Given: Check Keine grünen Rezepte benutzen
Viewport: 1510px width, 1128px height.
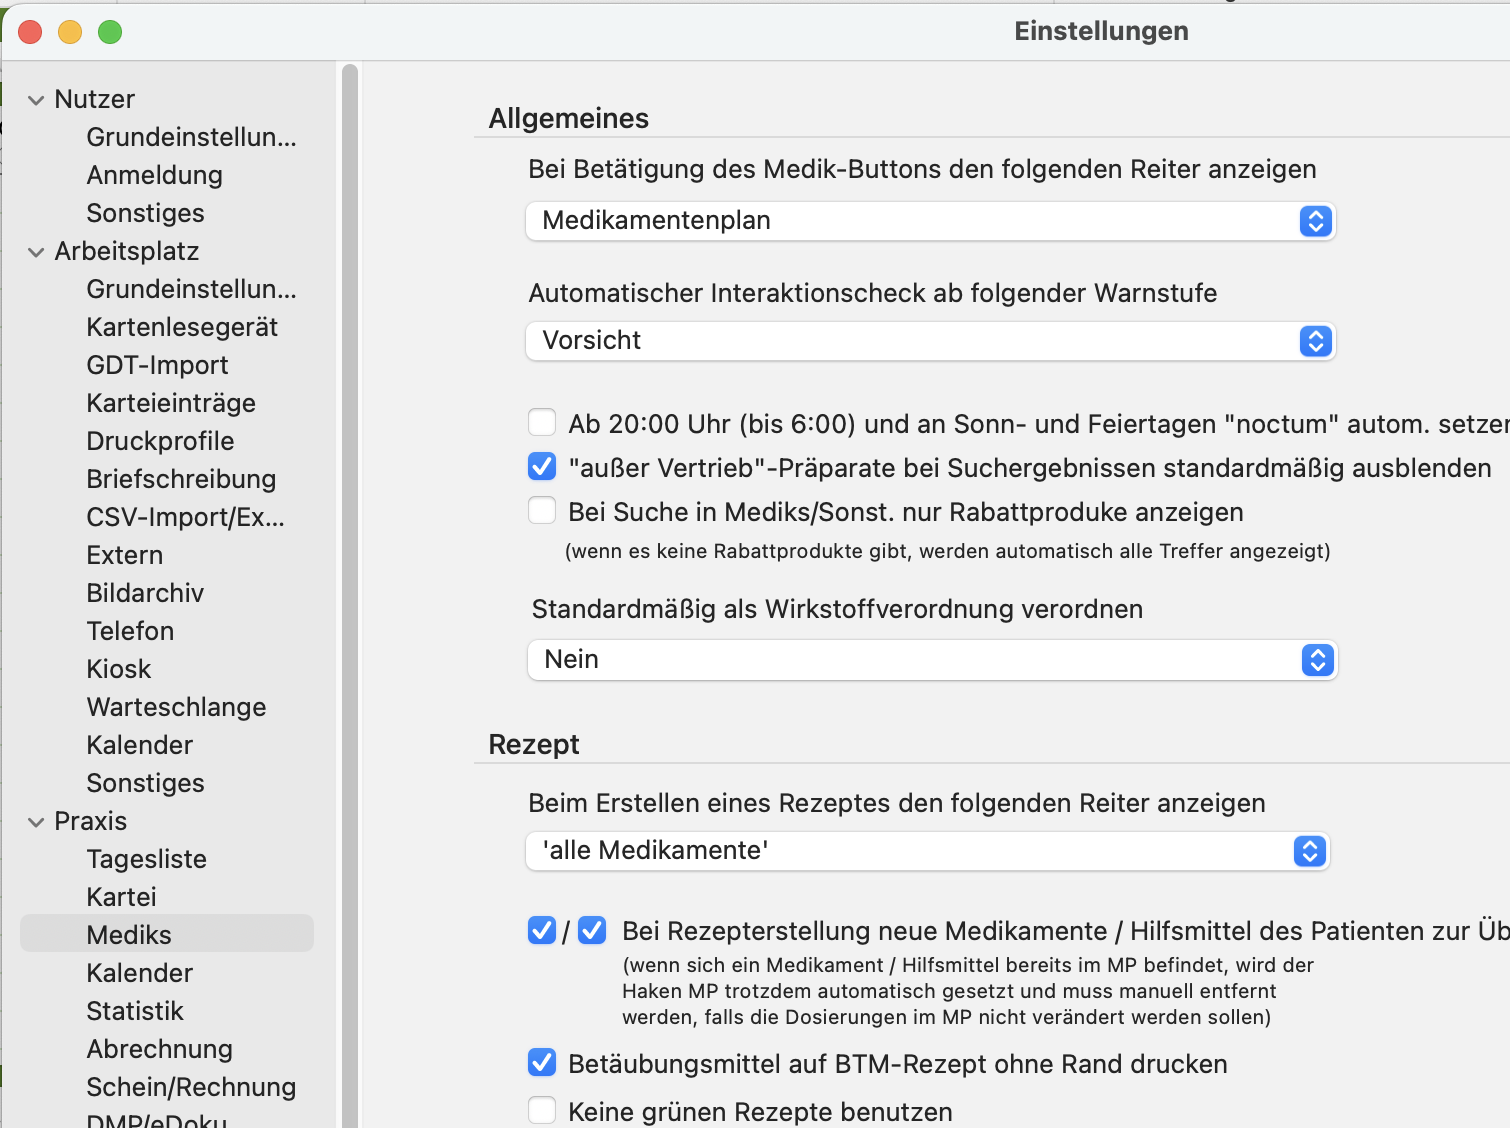Looking at the screenshot, I should 542,1110.
